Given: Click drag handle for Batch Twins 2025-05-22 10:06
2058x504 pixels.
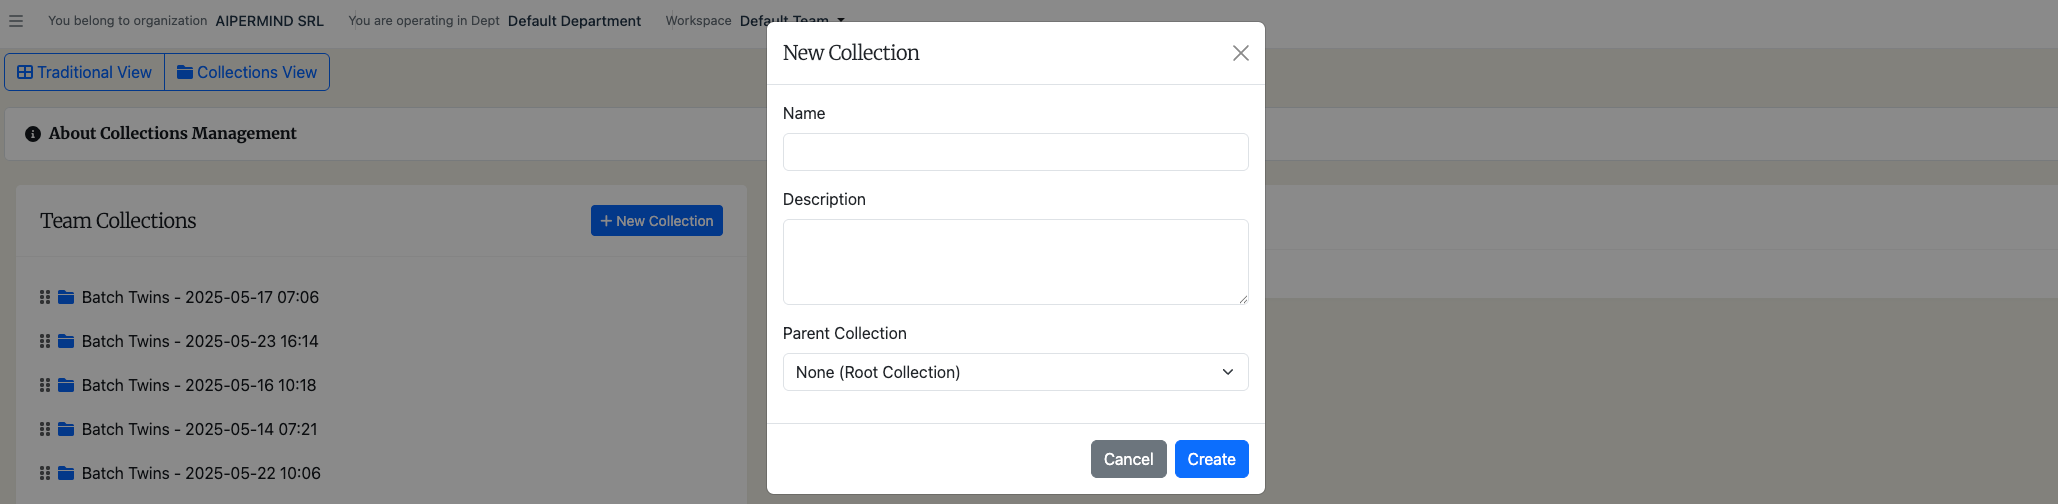Looking at the screenshot, I should (x=45, y=473).
